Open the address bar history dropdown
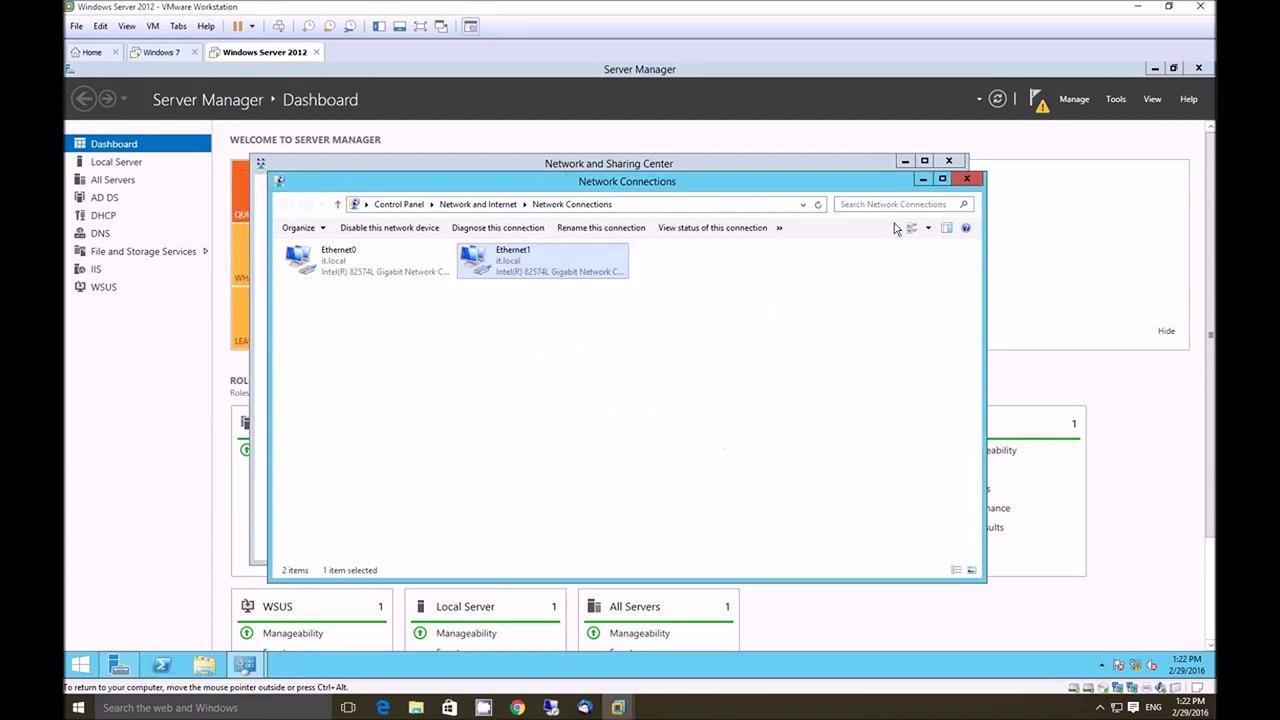 (802, 204)
